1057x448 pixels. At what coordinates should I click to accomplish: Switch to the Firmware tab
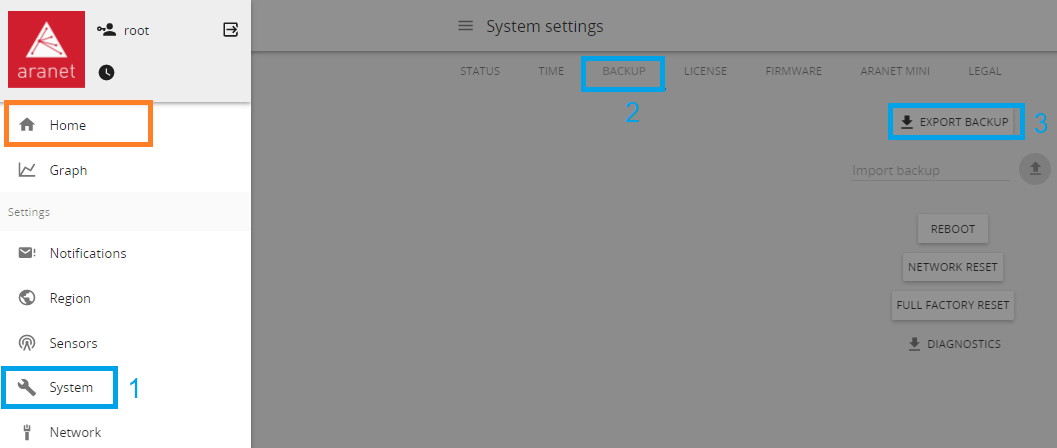pos(793,71)
